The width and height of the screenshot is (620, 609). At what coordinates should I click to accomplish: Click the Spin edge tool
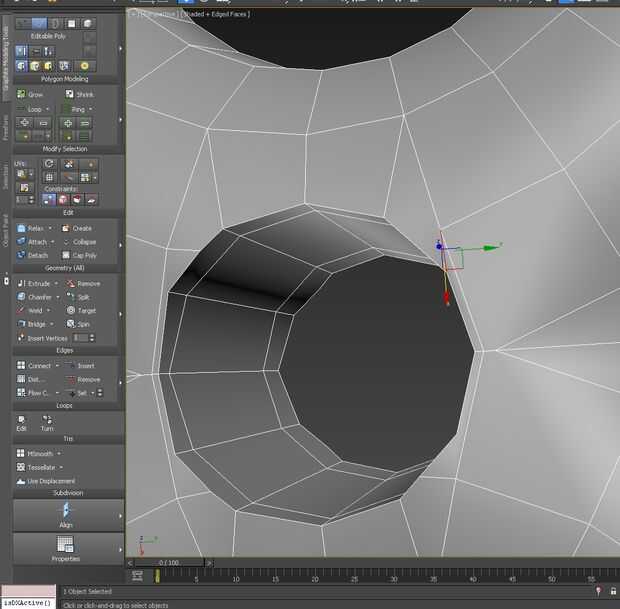pos(79,324)
